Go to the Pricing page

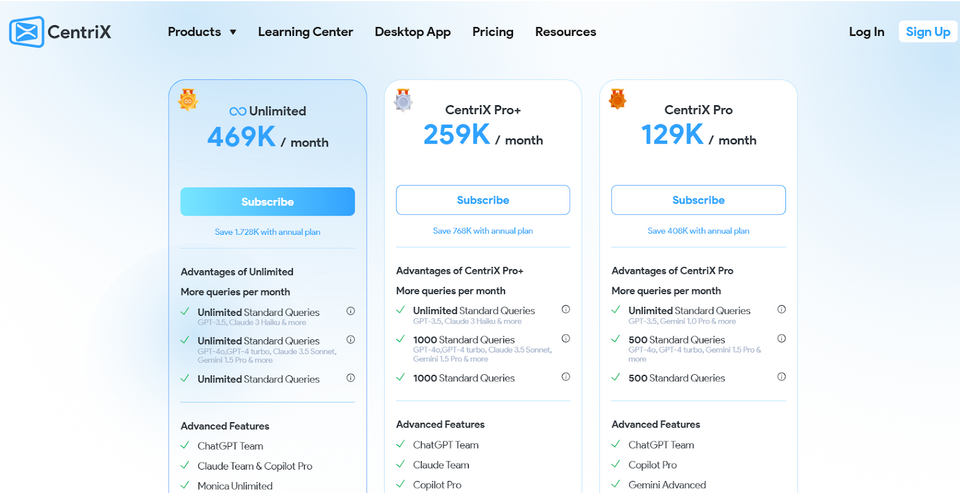[493, 32]
